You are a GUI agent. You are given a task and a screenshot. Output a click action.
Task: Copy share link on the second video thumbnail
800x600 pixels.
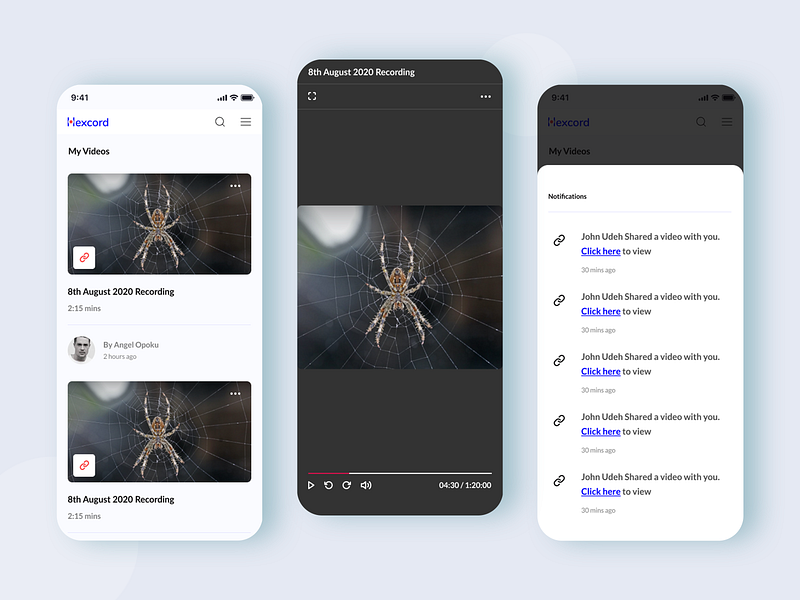point(84,465)
